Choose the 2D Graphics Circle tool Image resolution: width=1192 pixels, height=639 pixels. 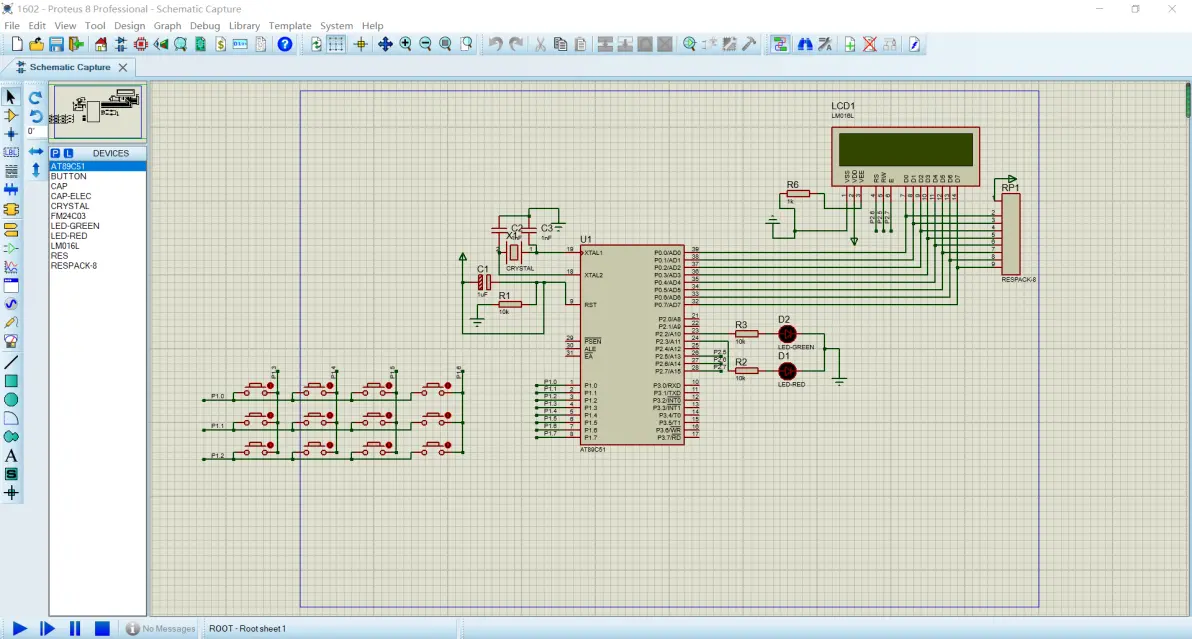coord(11,400)
